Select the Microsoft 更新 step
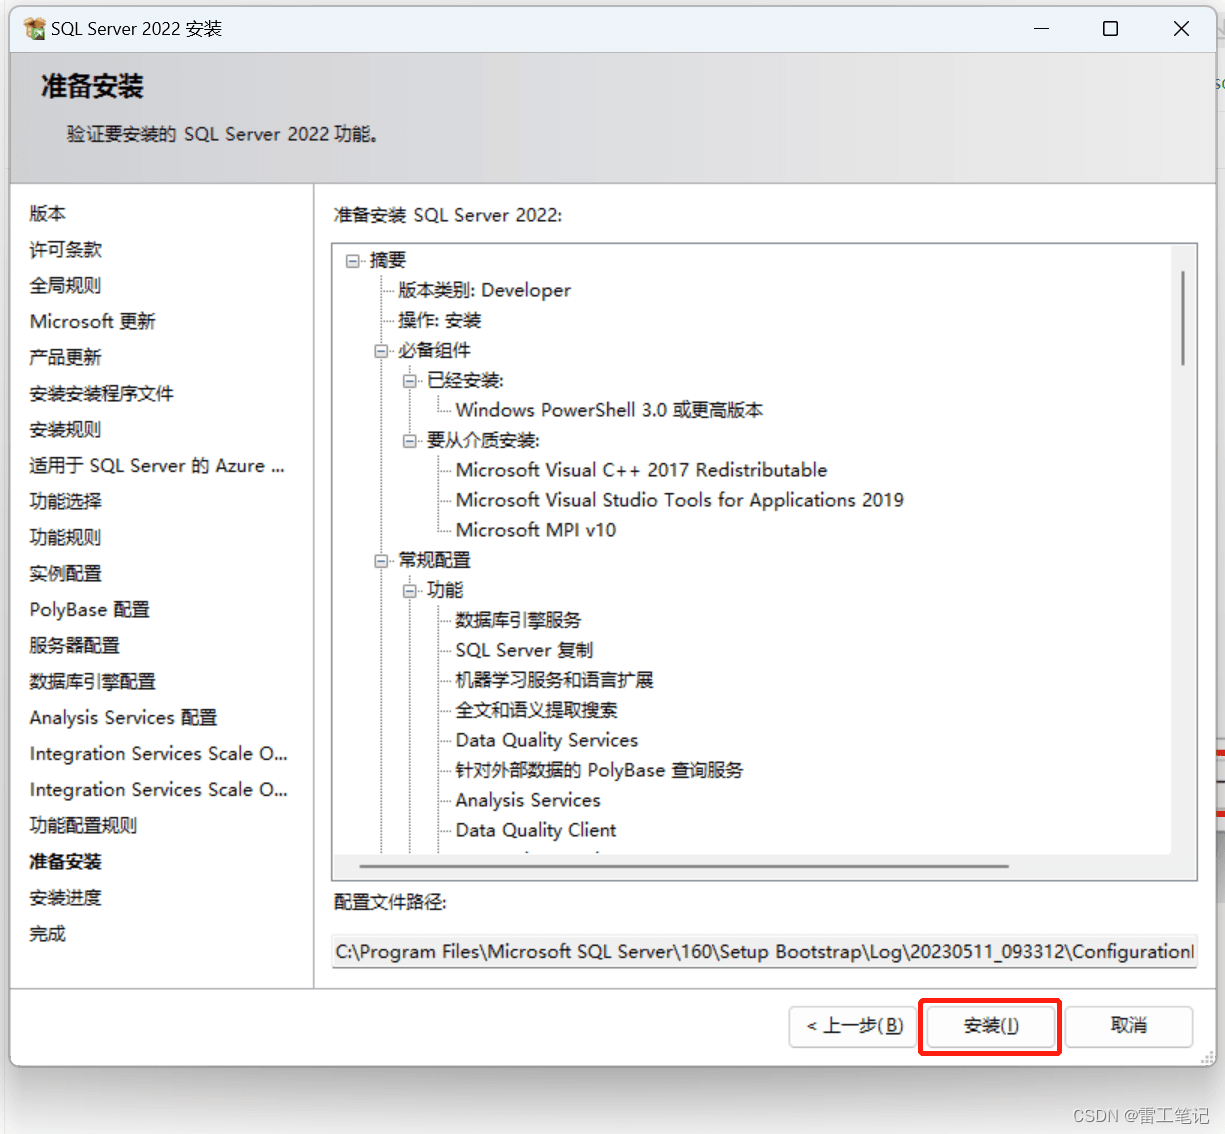 [93, 321]
